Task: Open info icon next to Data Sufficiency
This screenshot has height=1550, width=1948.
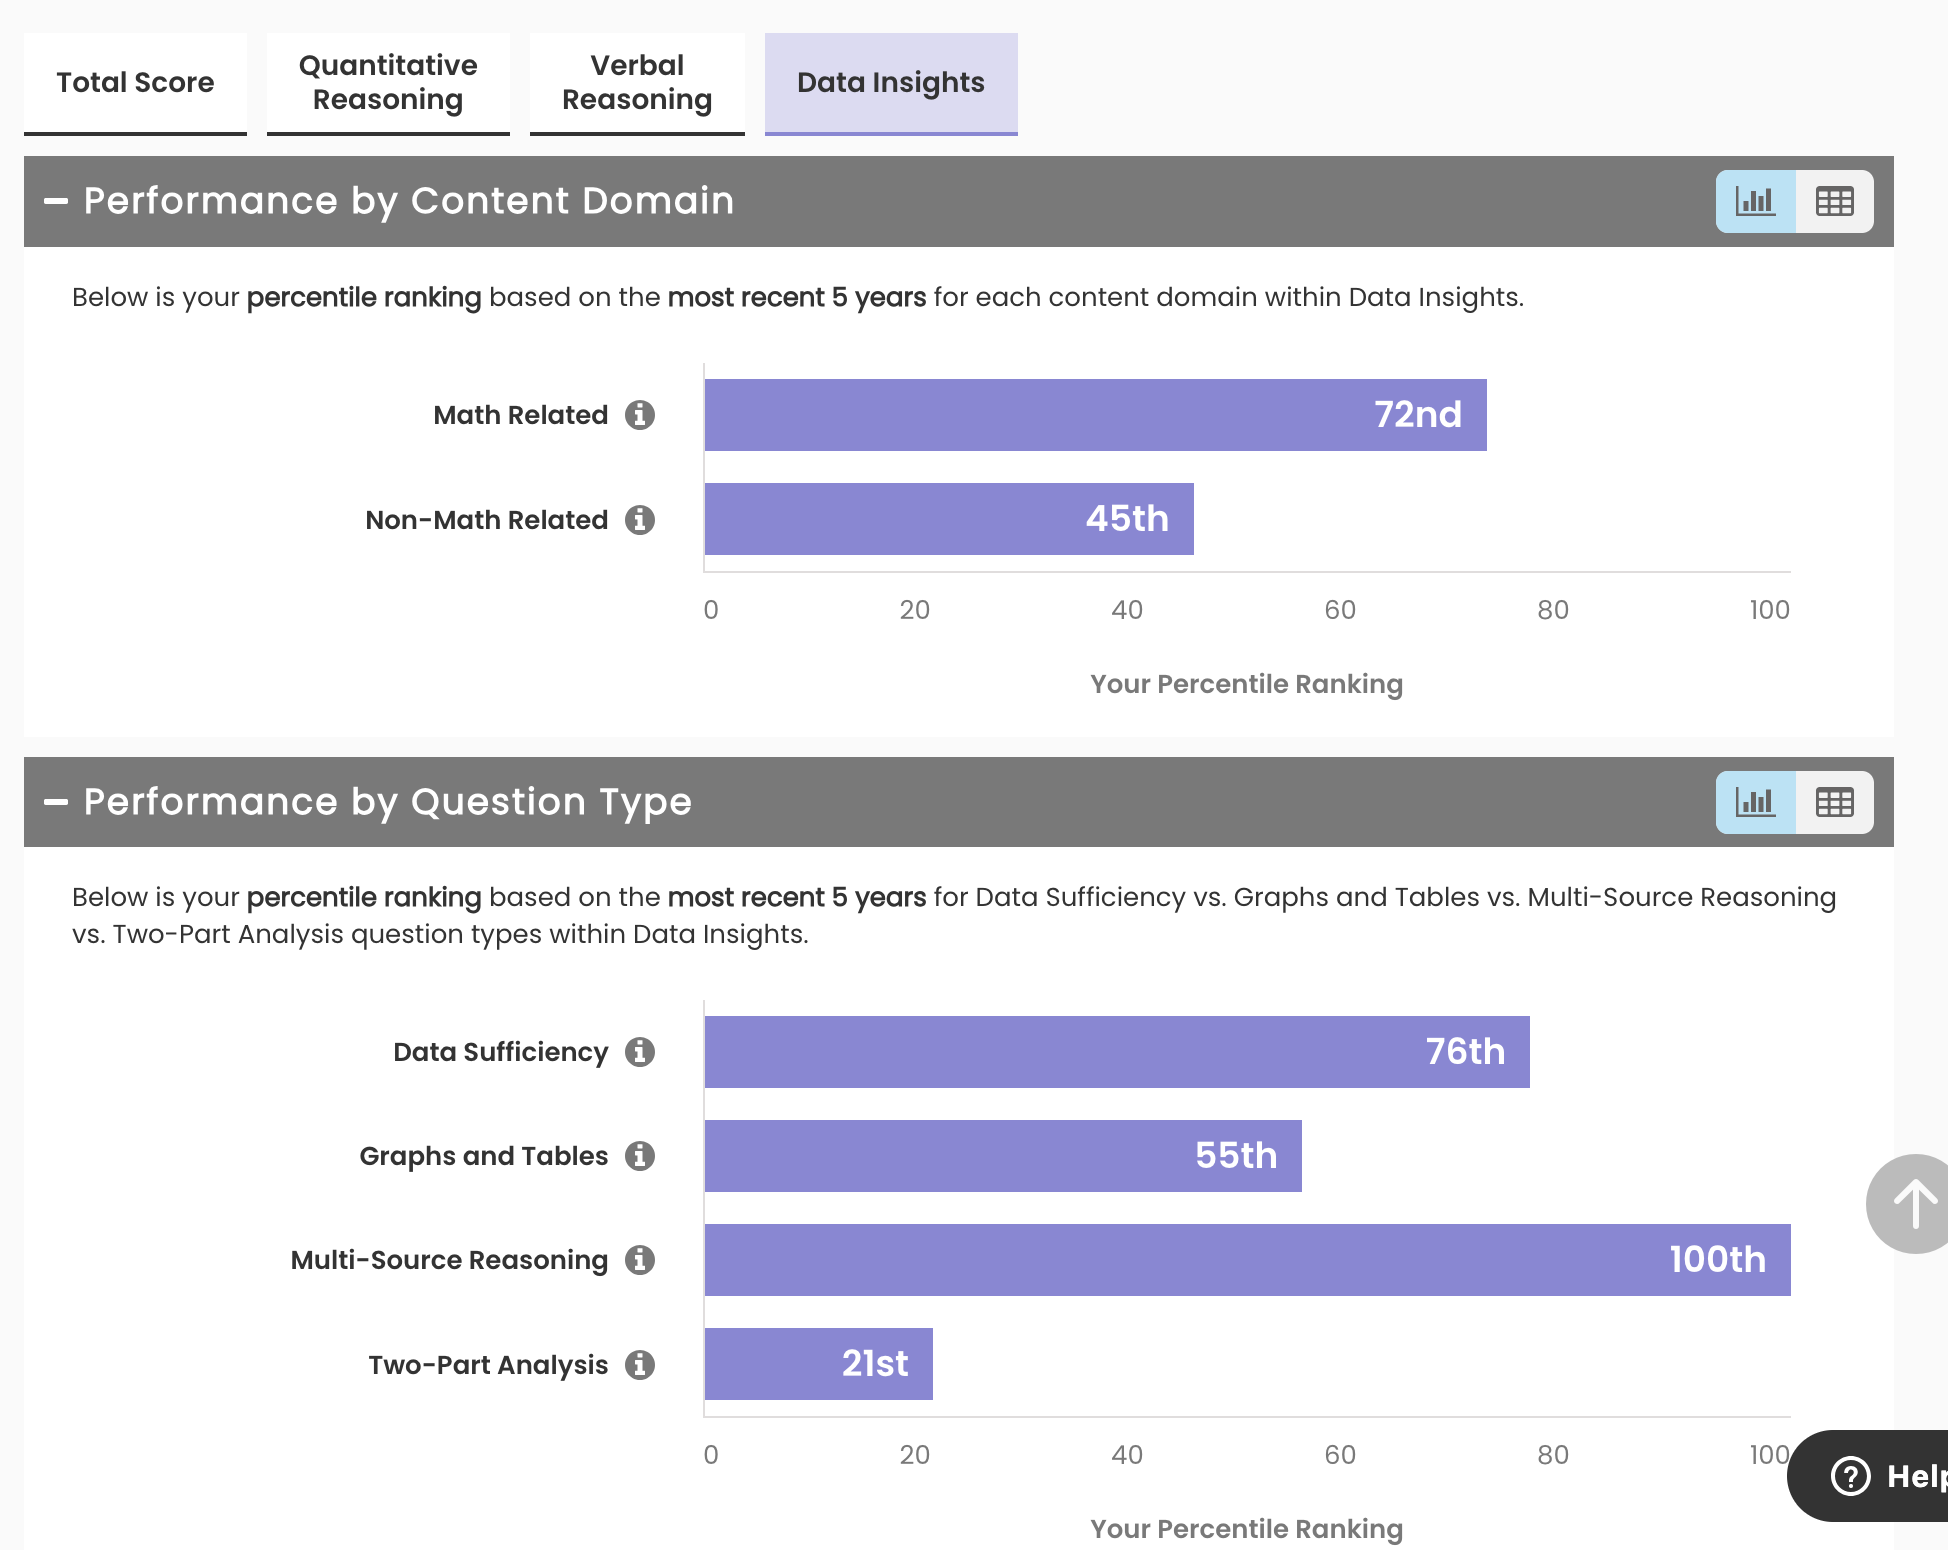Action: click(x=640, y=1052)
